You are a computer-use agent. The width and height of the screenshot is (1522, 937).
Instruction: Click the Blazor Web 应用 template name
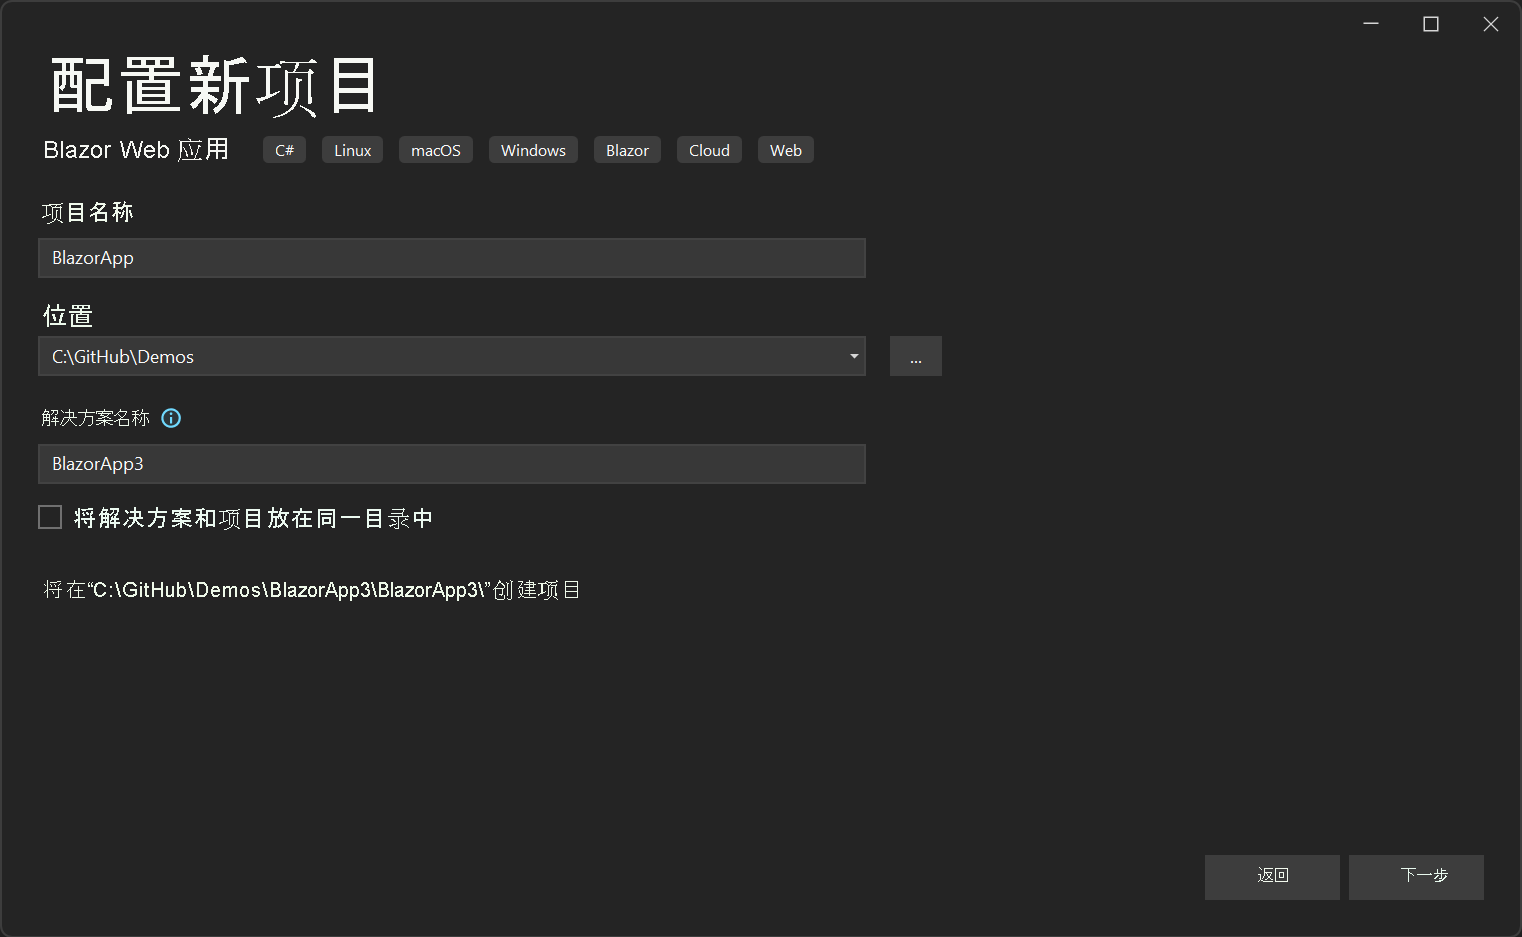tap(136, 150)
